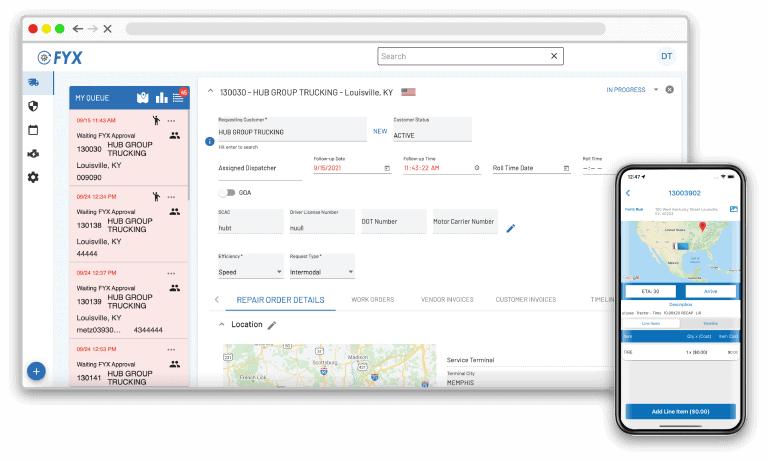
Task: Click the DOT Number field
Action: tap(394, 221)
